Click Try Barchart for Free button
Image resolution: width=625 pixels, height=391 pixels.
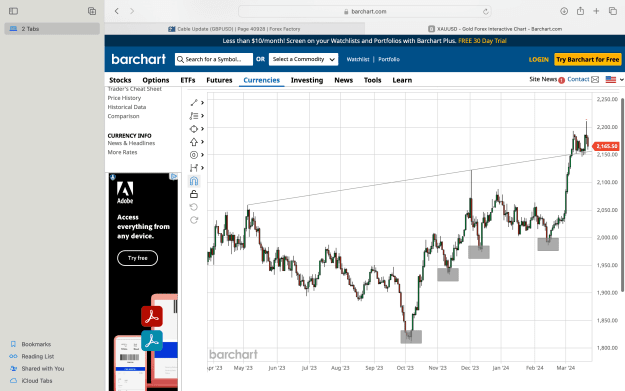[x=588, y=59]
